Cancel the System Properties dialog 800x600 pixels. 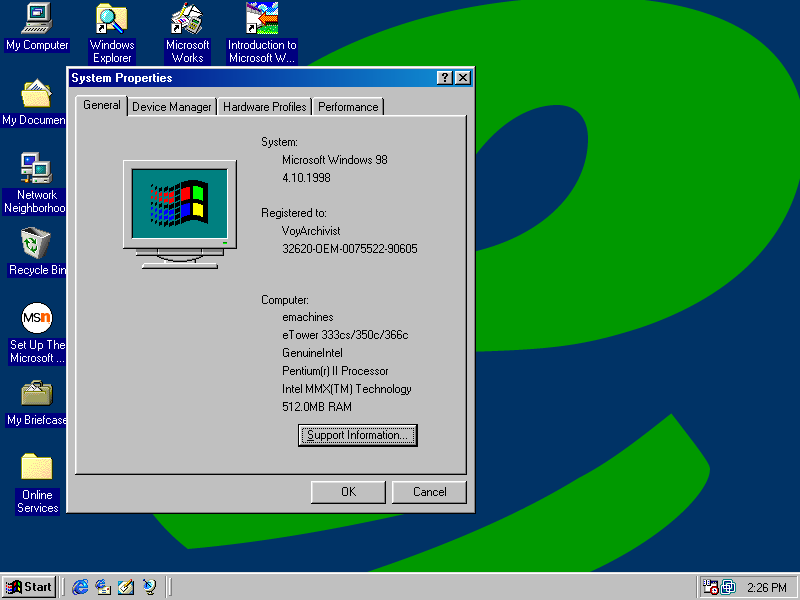click(429, 491)
